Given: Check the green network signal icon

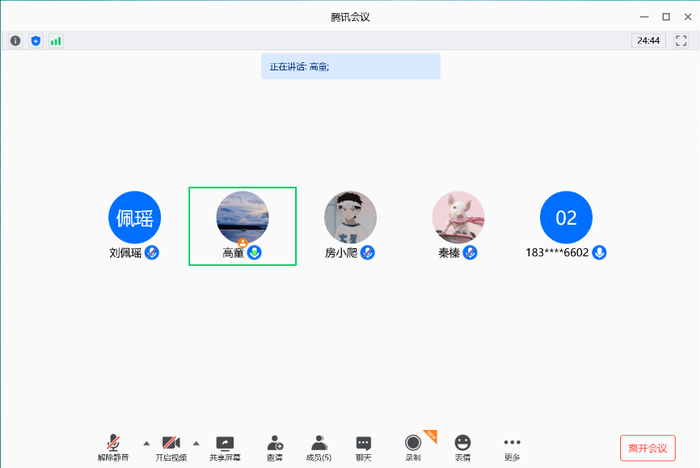Looking at the screenshot, I should [56, 41].
